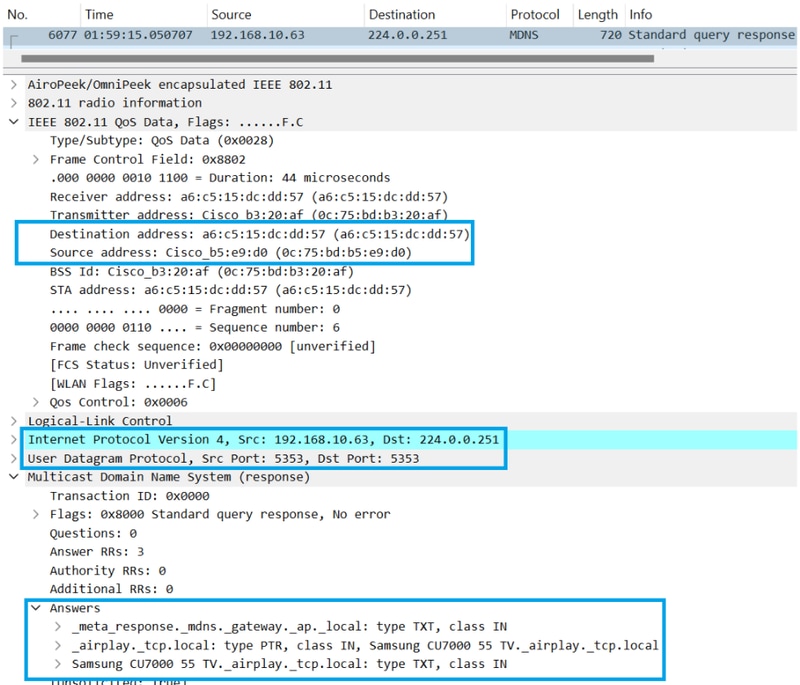Expand the Logical-Link Control section
800x685 pixels.
click(14, 421)
